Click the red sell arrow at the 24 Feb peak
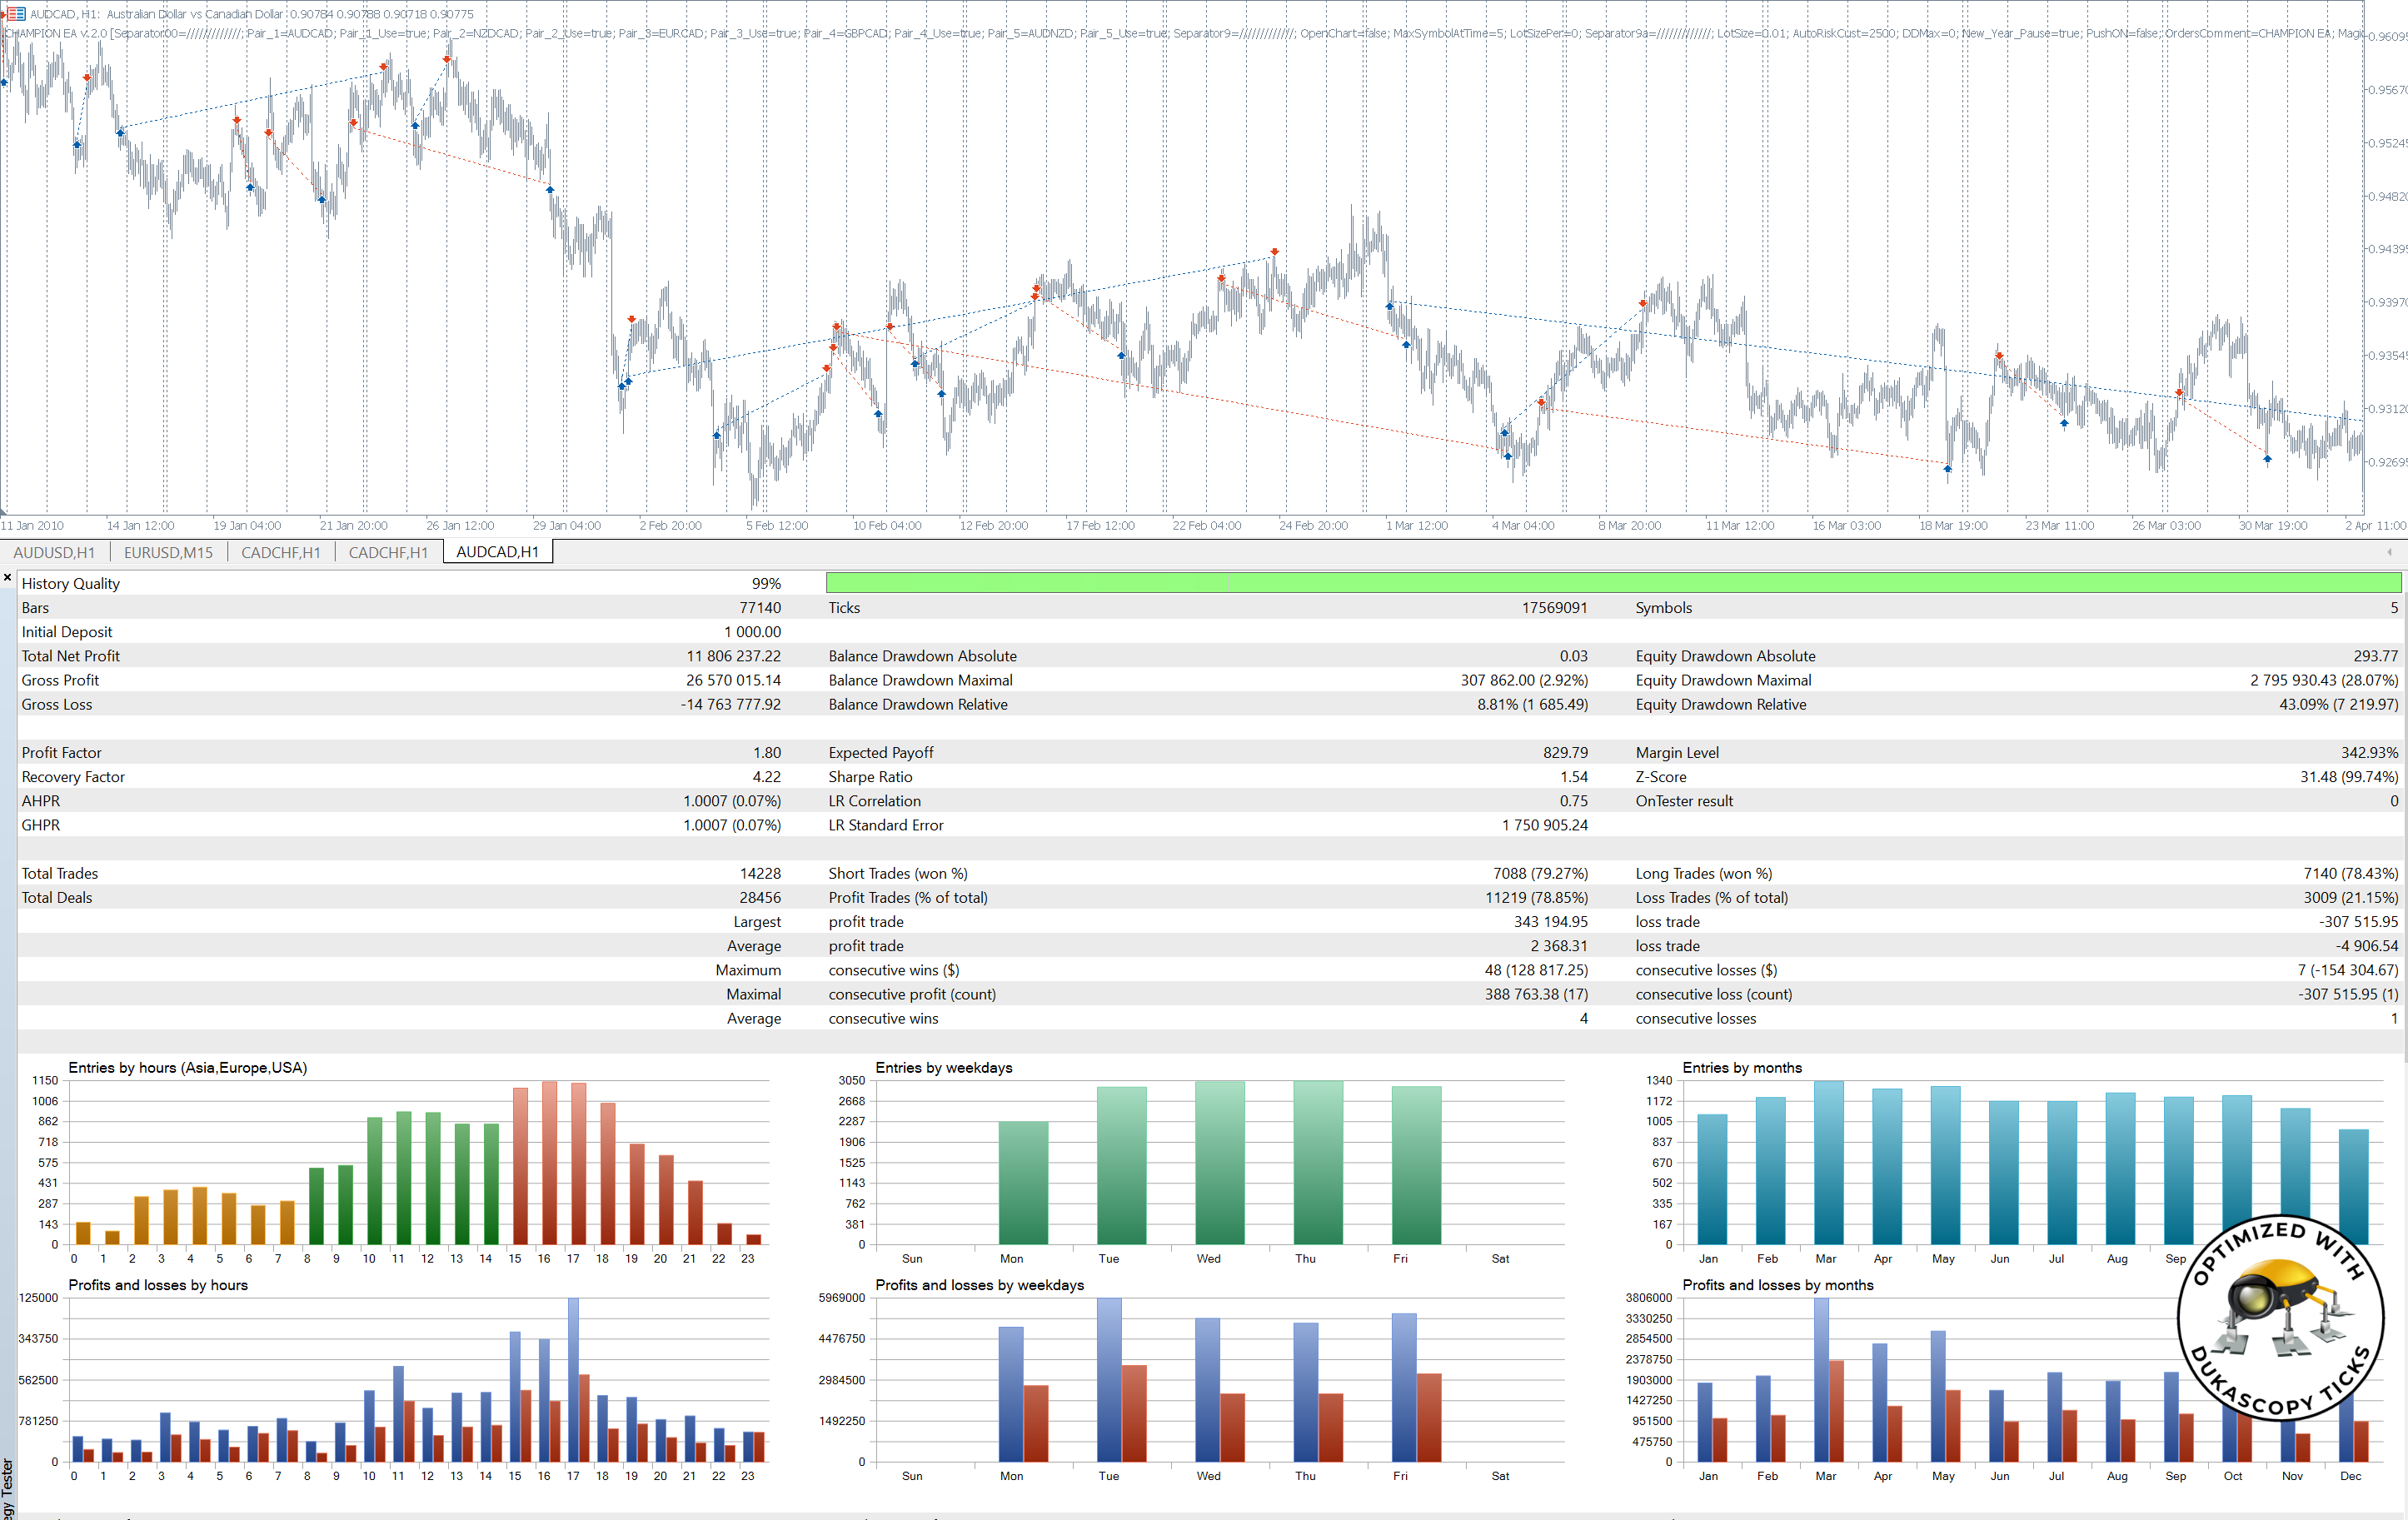Image resolution: width=2408 pixels, height=1520 pixels. pos(1274,252)
